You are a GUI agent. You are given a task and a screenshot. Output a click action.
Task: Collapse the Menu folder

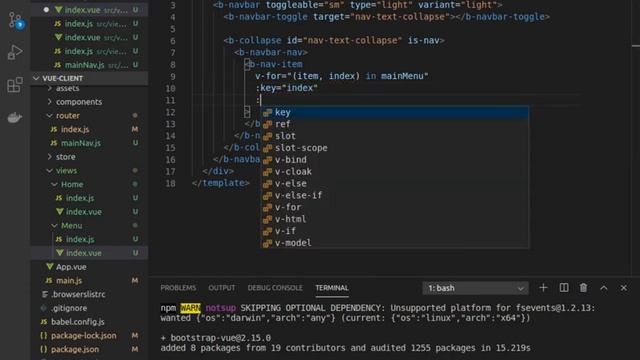[89, 225]
